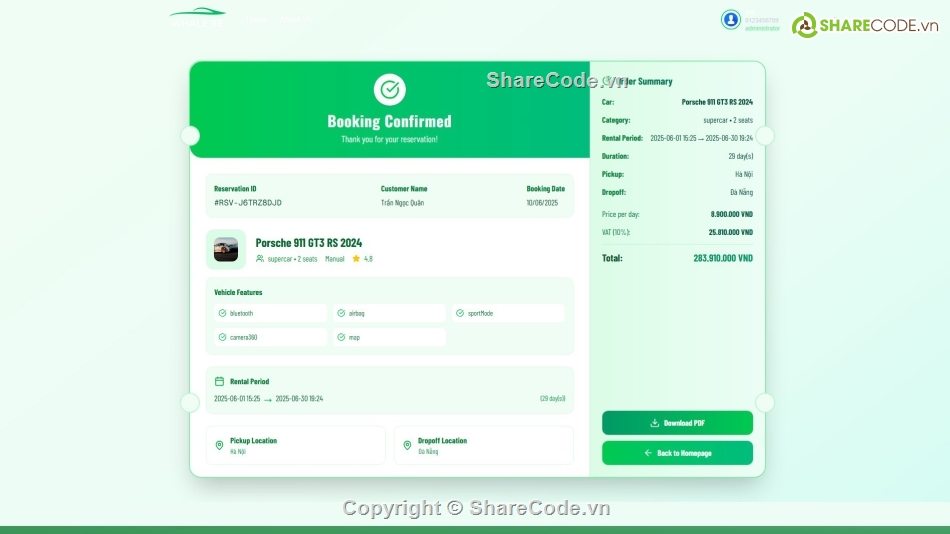Click the map feature chip
This screenshot has height=534, width=950.
coord(389,337)
